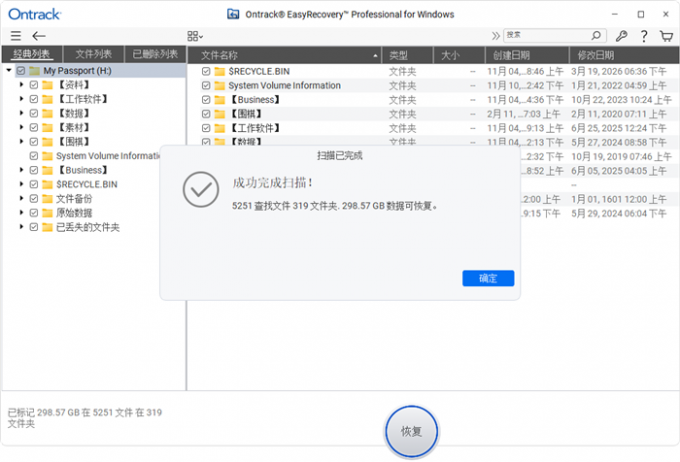680x462 pixels.
Task: Click 【Business】 folder icon in file list
Action: pyautogui.click(x=220, y=100)
